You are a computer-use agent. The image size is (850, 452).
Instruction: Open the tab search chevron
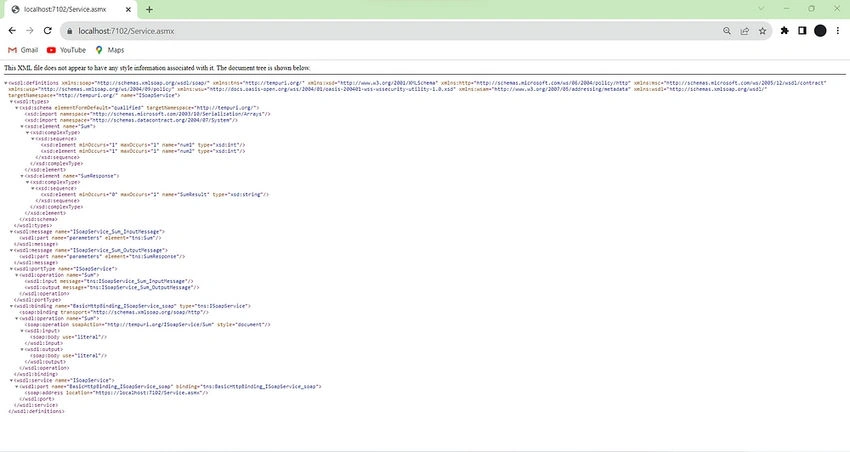pyautogui.click(x=761, y=9)
